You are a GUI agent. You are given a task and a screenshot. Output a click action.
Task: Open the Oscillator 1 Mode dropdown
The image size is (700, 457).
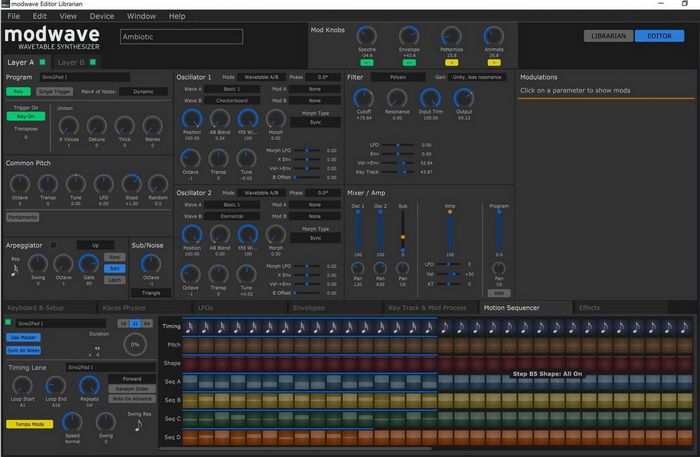[x=261, y=77]
